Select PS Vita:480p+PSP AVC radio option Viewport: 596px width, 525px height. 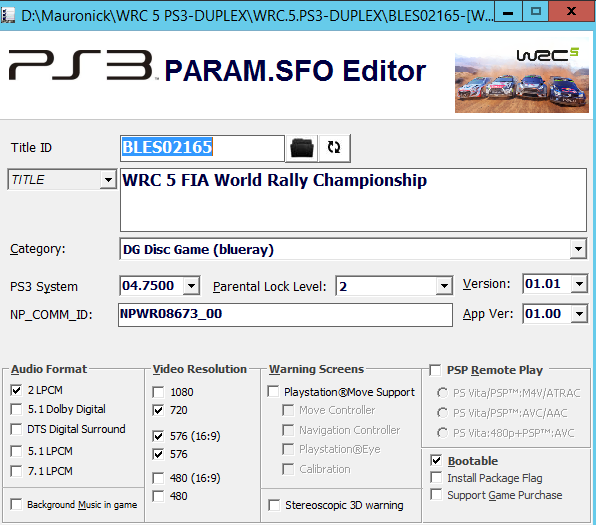[x=442, y=433]
